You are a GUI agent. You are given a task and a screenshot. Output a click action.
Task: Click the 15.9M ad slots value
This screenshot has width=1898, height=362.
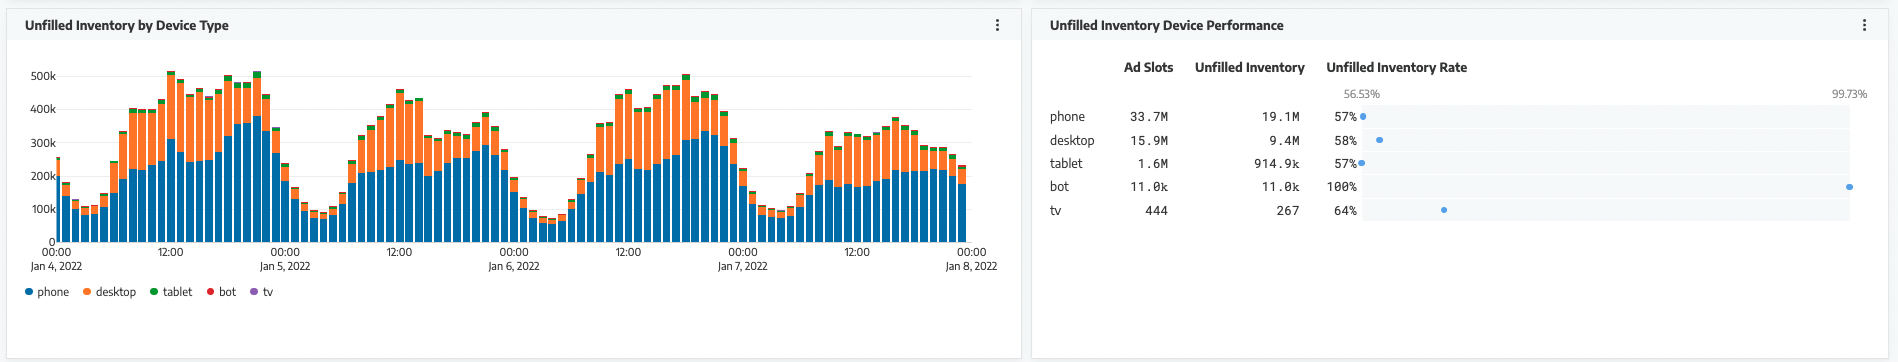tap(1149, 140)
